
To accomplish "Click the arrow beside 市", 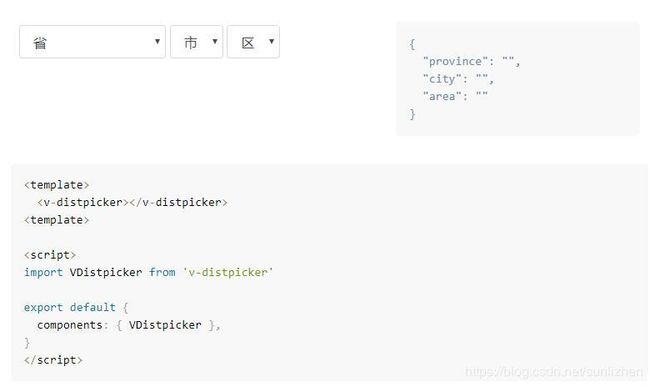I will coord(215,41).
